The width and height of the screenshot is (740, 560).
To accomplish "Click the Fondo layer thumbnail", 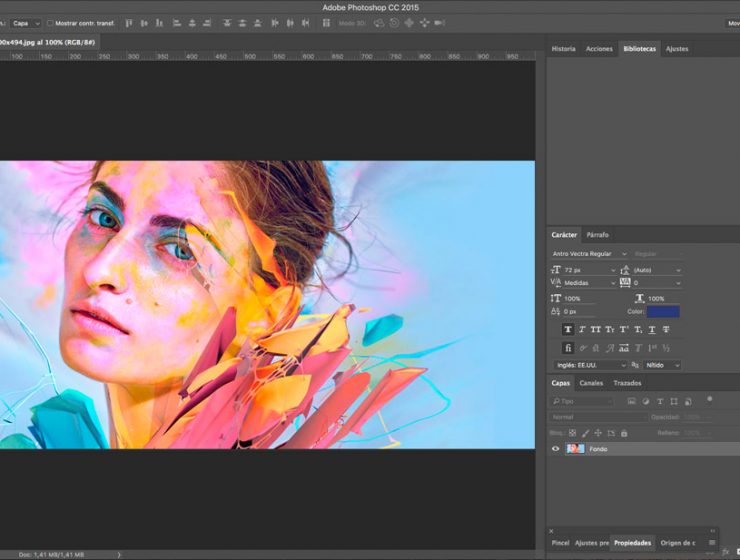I will [x=575, y=449].
